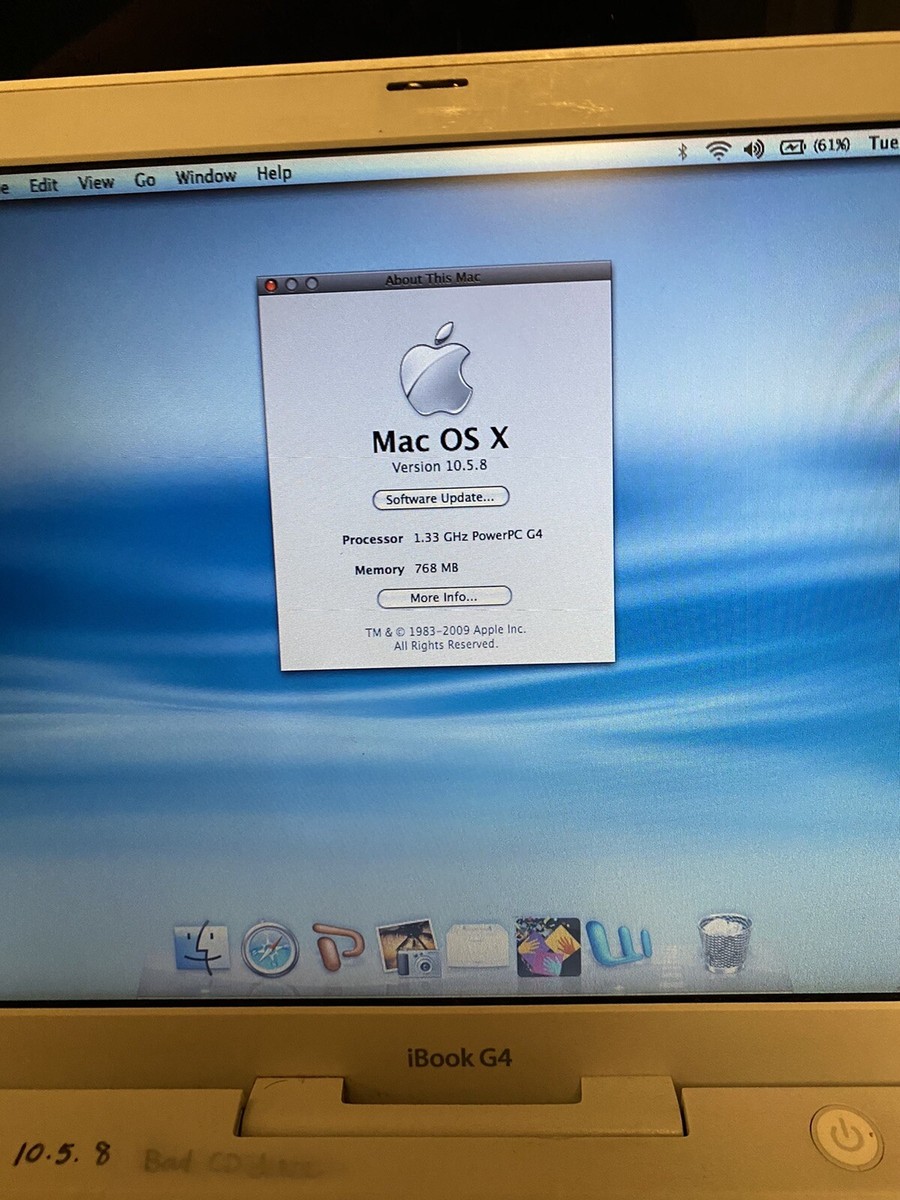Click the More Info button
Screen dimensions: 900x1200
[x=444, y=597]
